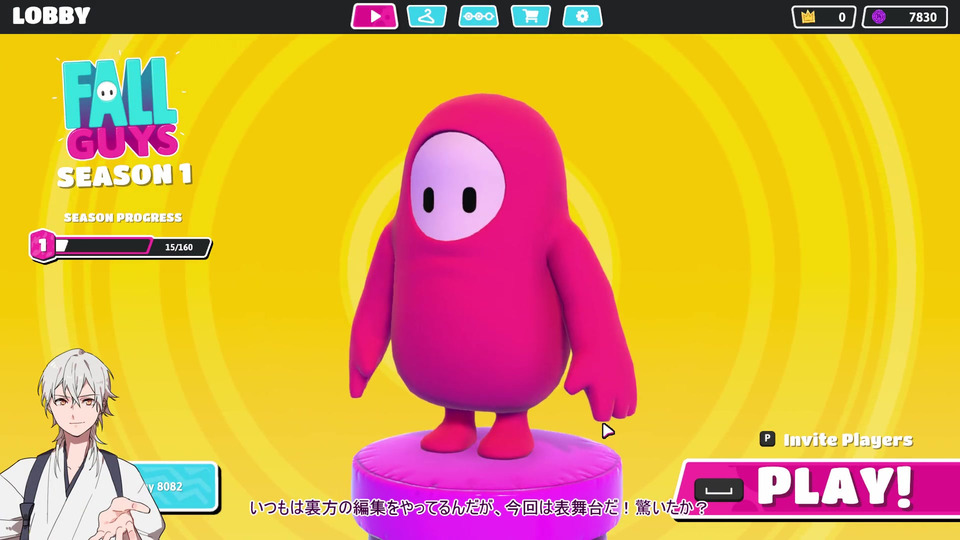Open the Settings gear tab
The width and height of the screenshot is (960, 540).
pos(582,17)
